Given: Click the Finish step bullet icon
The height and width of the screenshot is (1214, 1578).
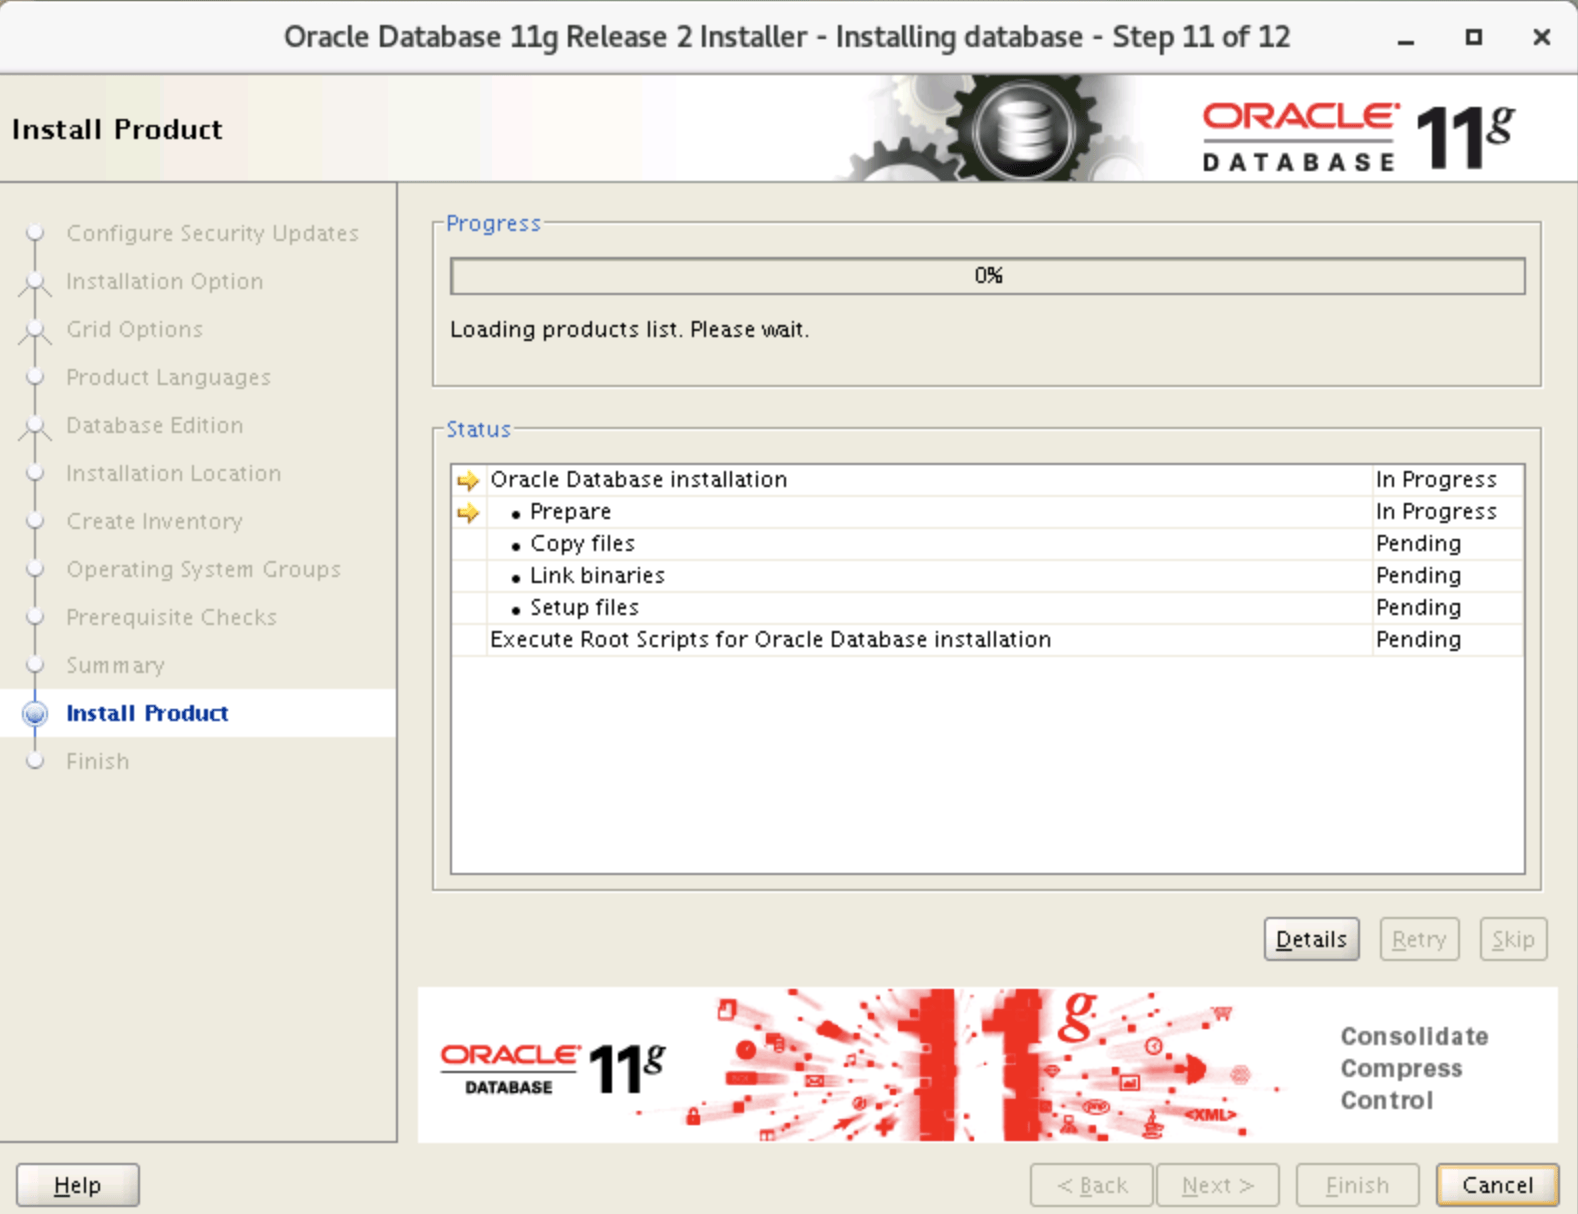Looking at the screenshot, I should [35, 761].
